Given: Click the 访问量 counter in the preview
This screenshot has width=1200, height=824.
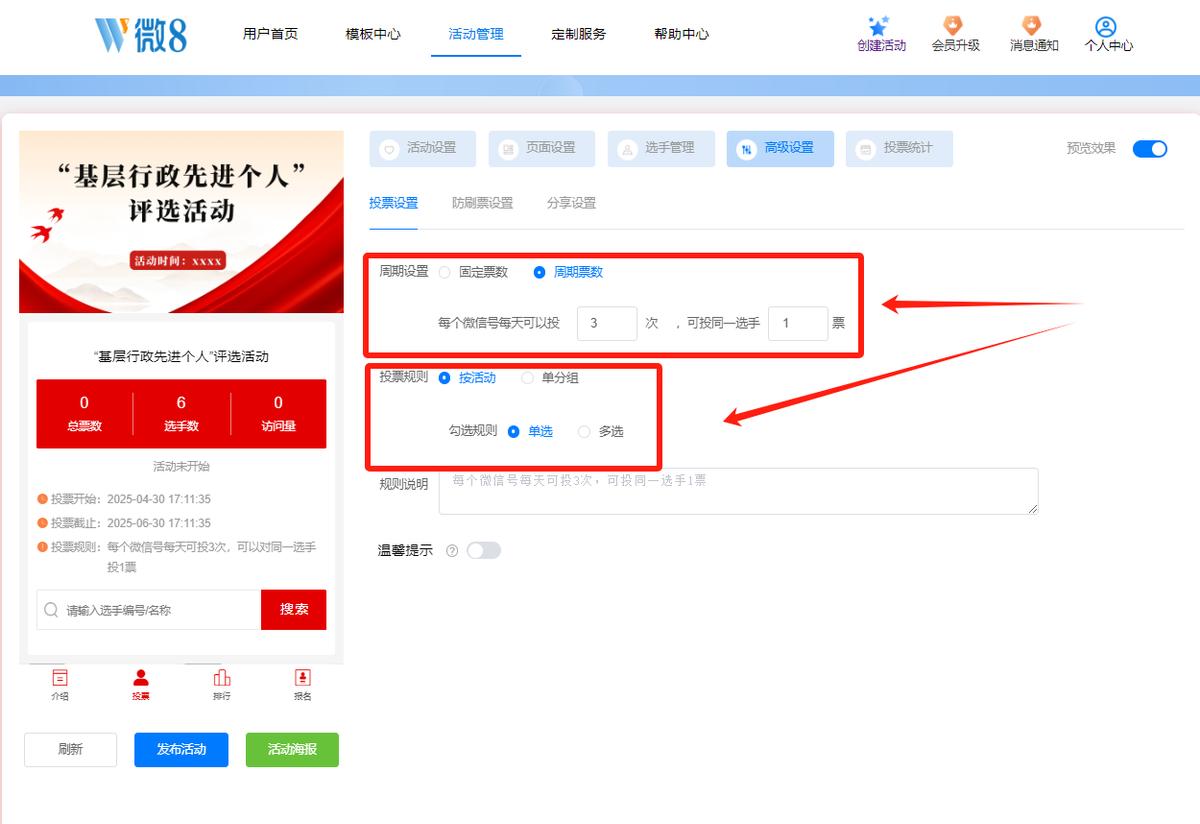Looking at the screenshot, I should (278, 414).
